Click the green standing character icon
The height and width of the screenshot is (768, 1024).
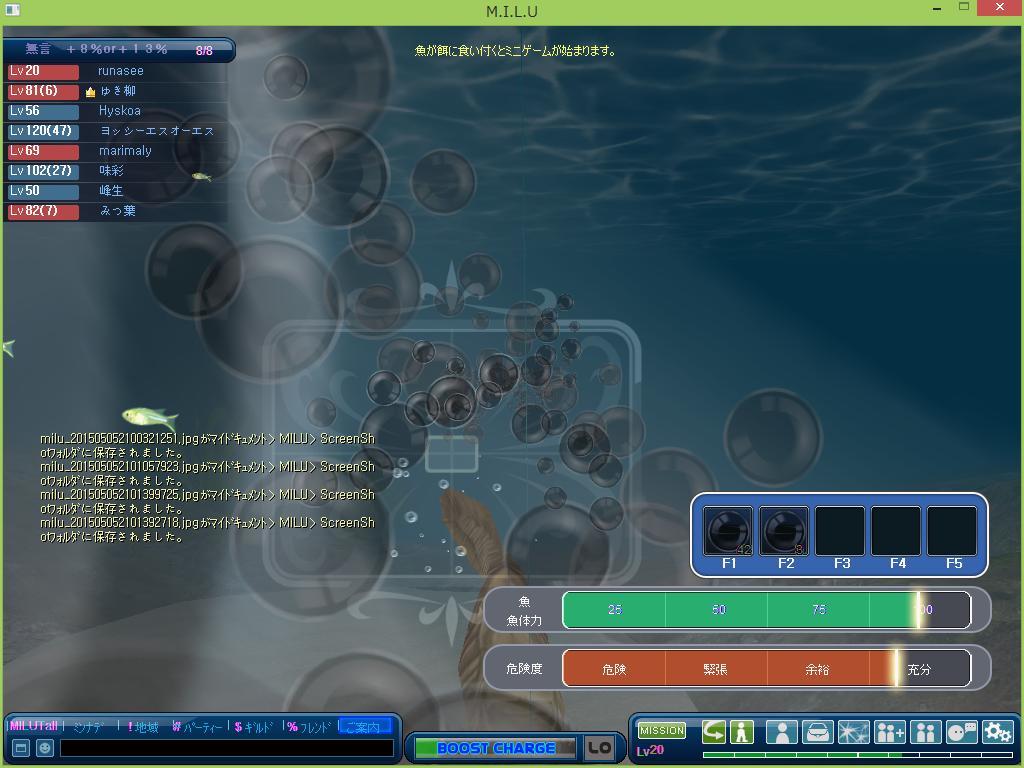[742, 732]
